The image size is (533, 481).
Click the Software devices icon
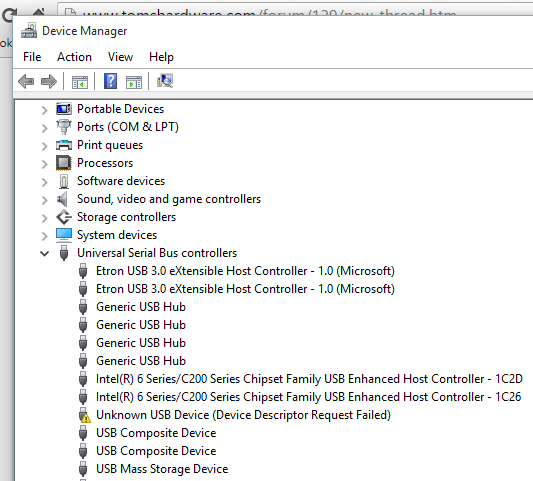[x=64, y=181]
